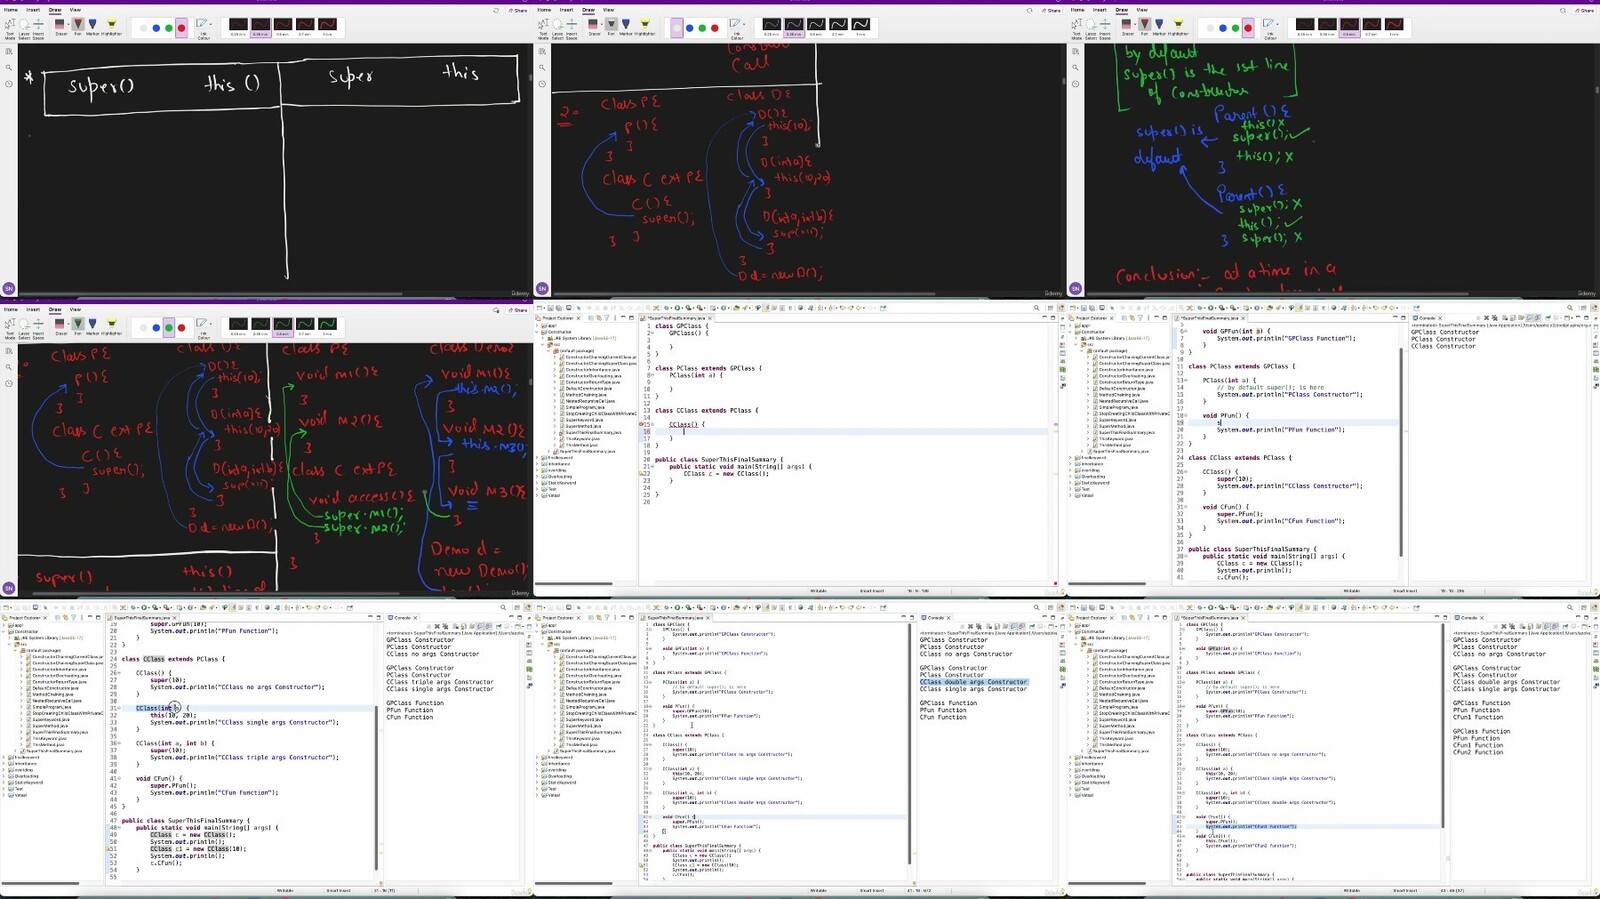Viewport: 1600px width, 899px height.
Task: Open Insert tab in top-left OneNote panel
Action: 33,10
